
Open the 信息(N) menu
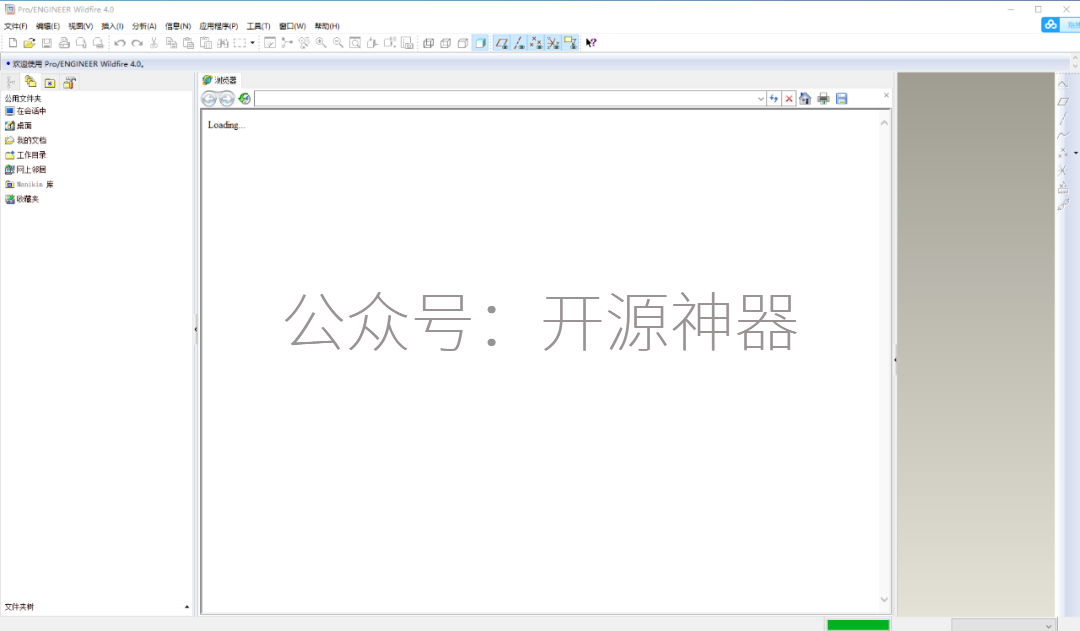point(178,26)
